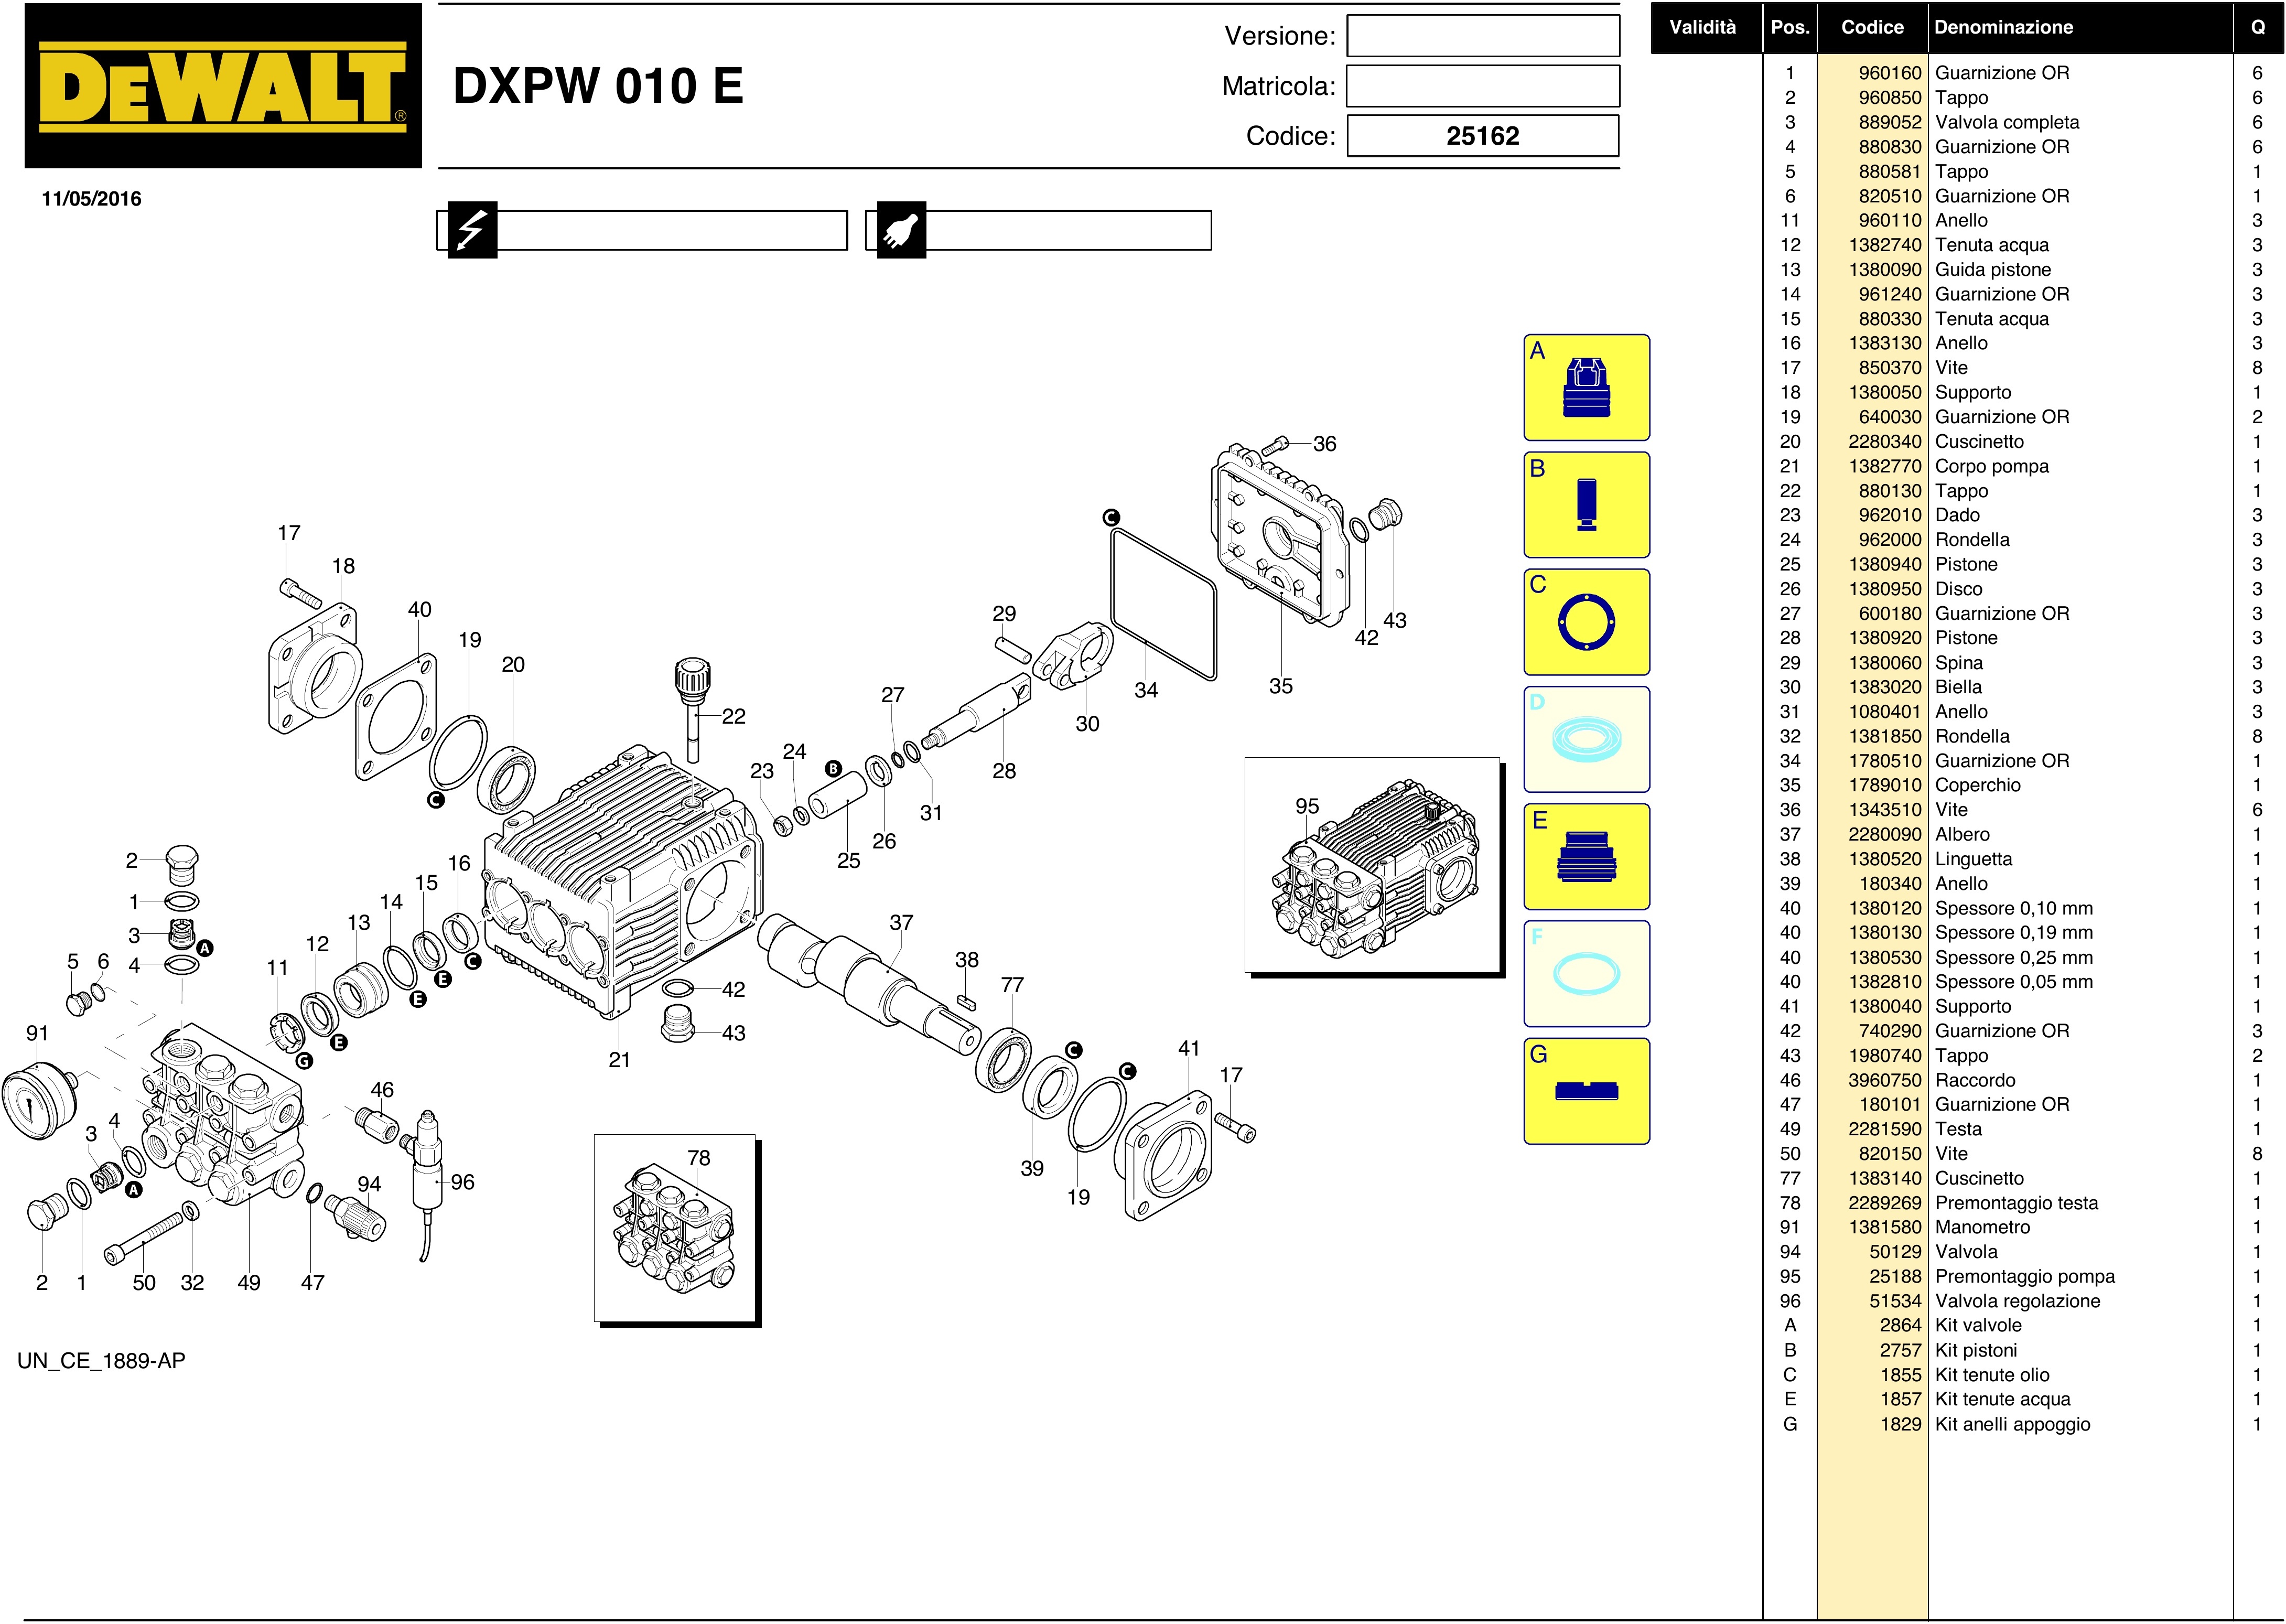This screenshot has width=2286, height=1624.
Task: Click the lightning bolt electrical icon
Action: 472,231
